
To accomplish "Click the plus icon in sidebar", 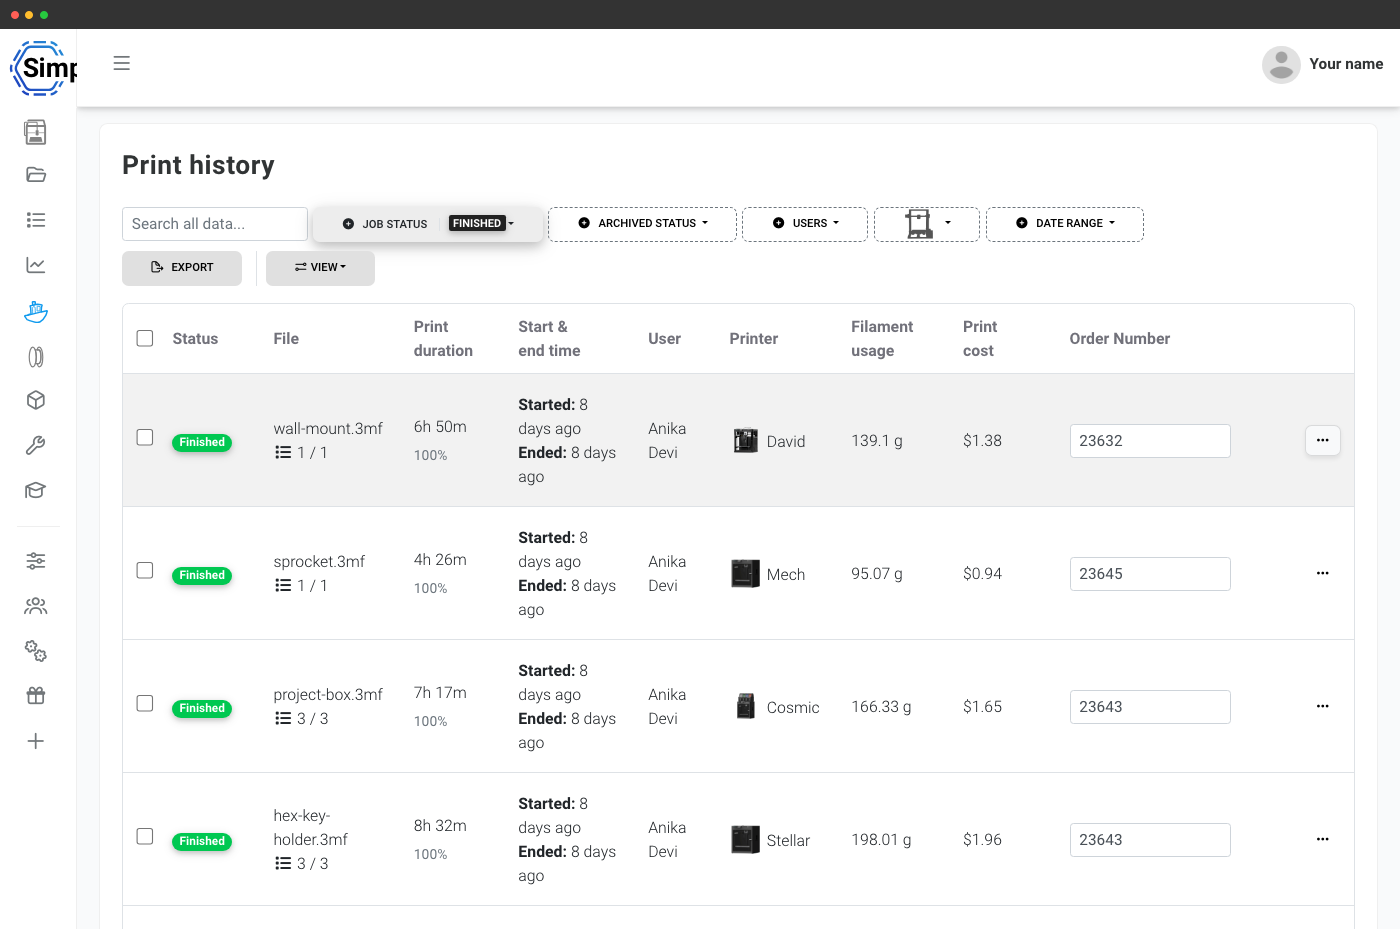I will [36, 741].
